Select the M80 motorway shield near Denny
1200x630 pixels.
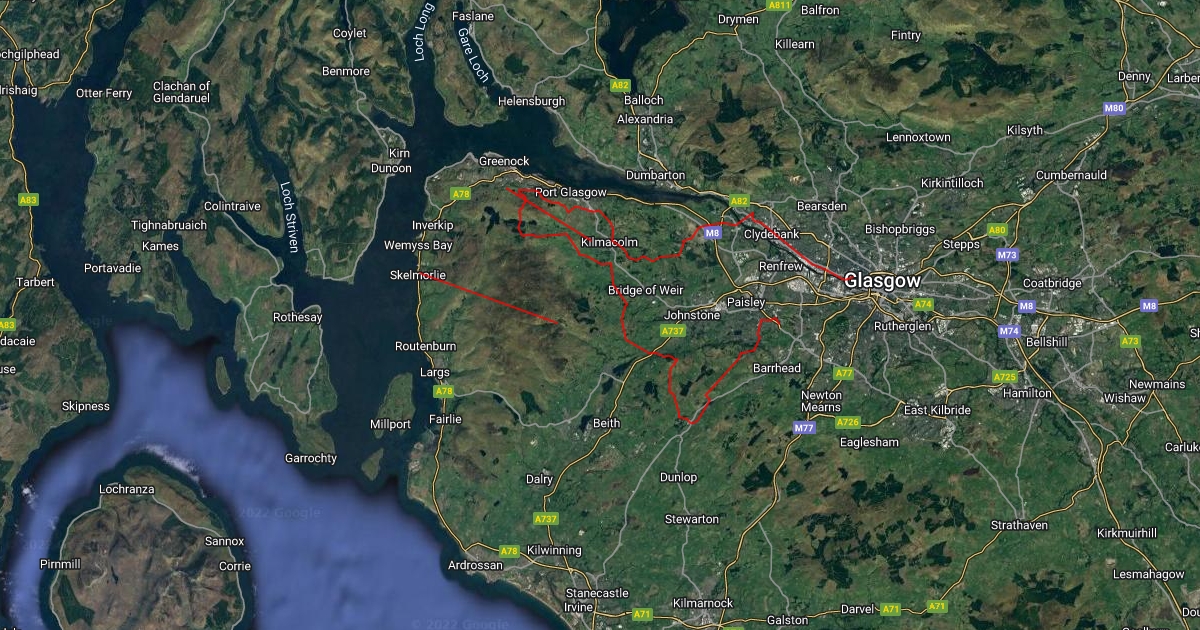click(1114, 107)
